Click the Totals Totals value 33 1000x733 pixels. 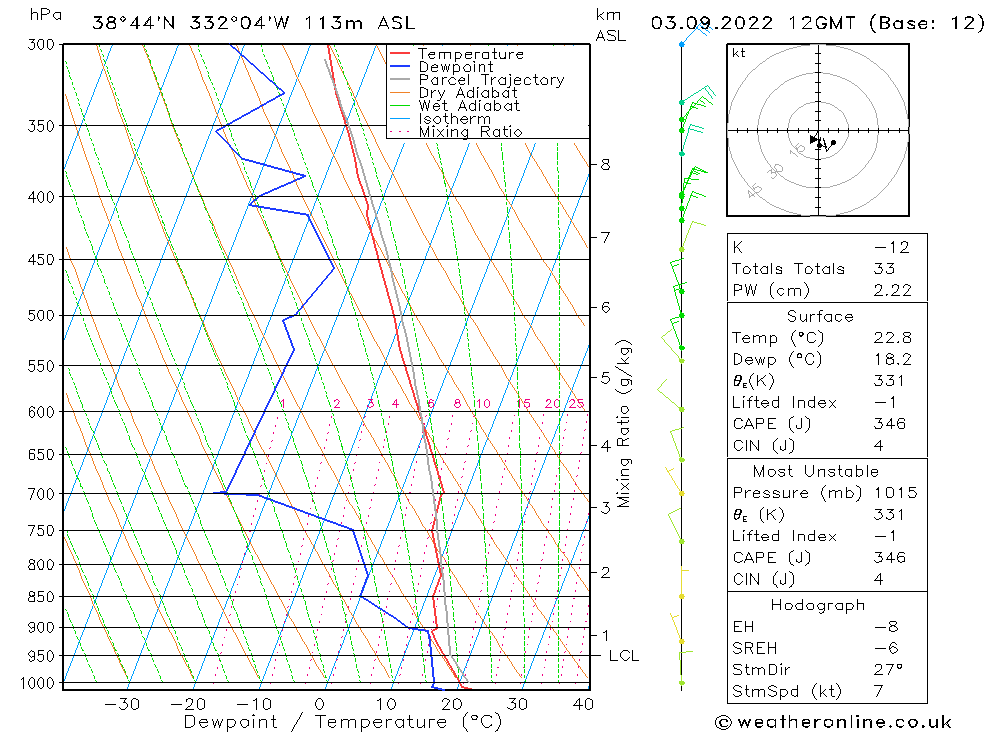click(885, 269)
